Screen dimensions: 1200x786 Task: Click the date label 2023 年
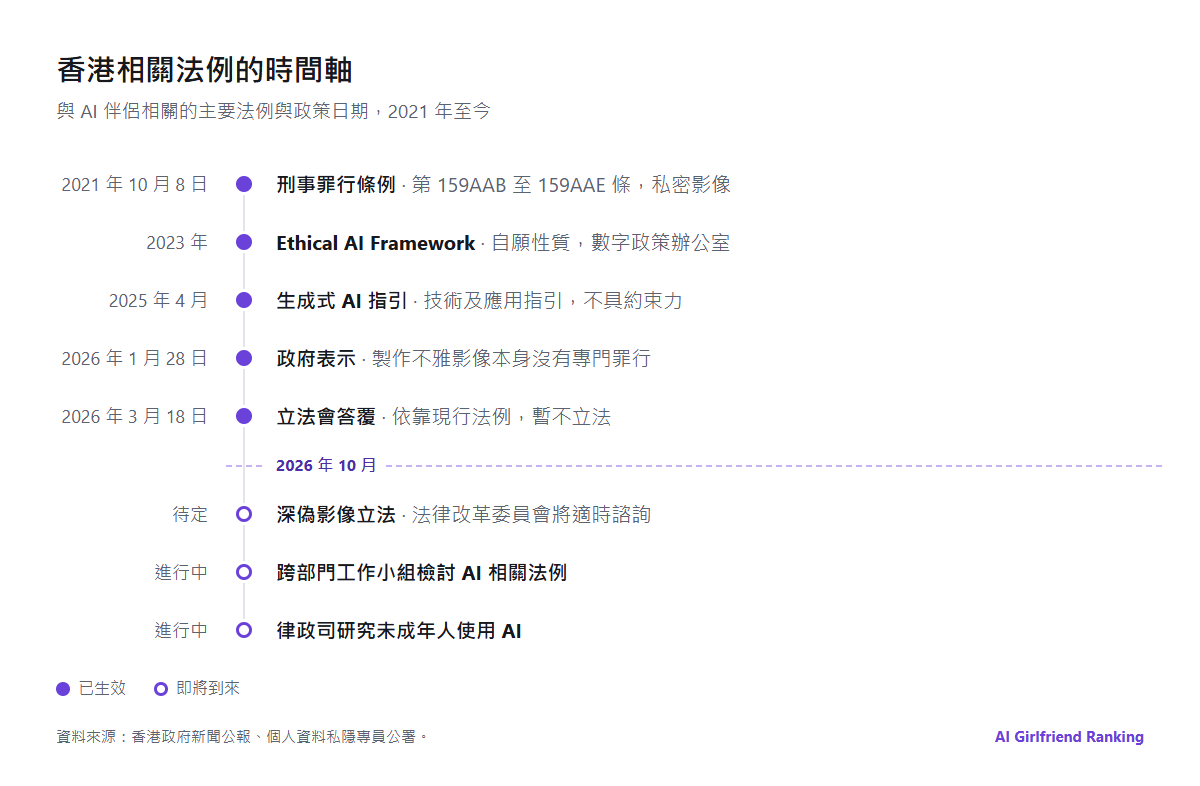(177, 242)
